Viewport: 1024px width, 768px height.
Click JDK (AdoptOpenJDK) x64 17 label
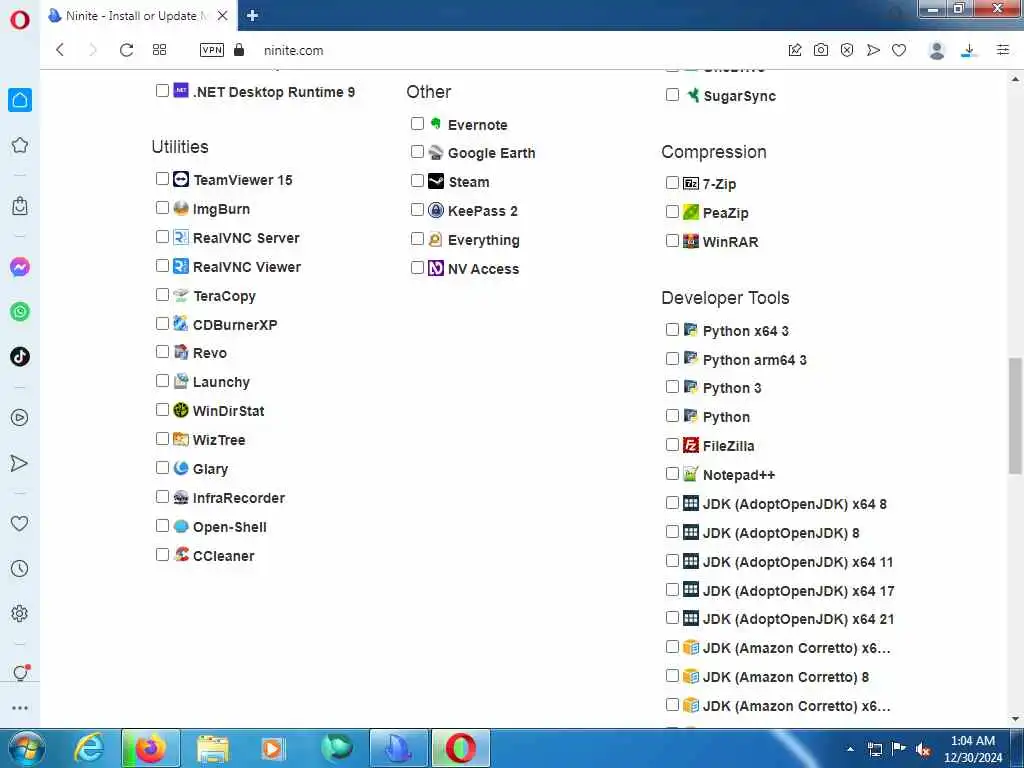pyautogui.click(x=798, y=591)
